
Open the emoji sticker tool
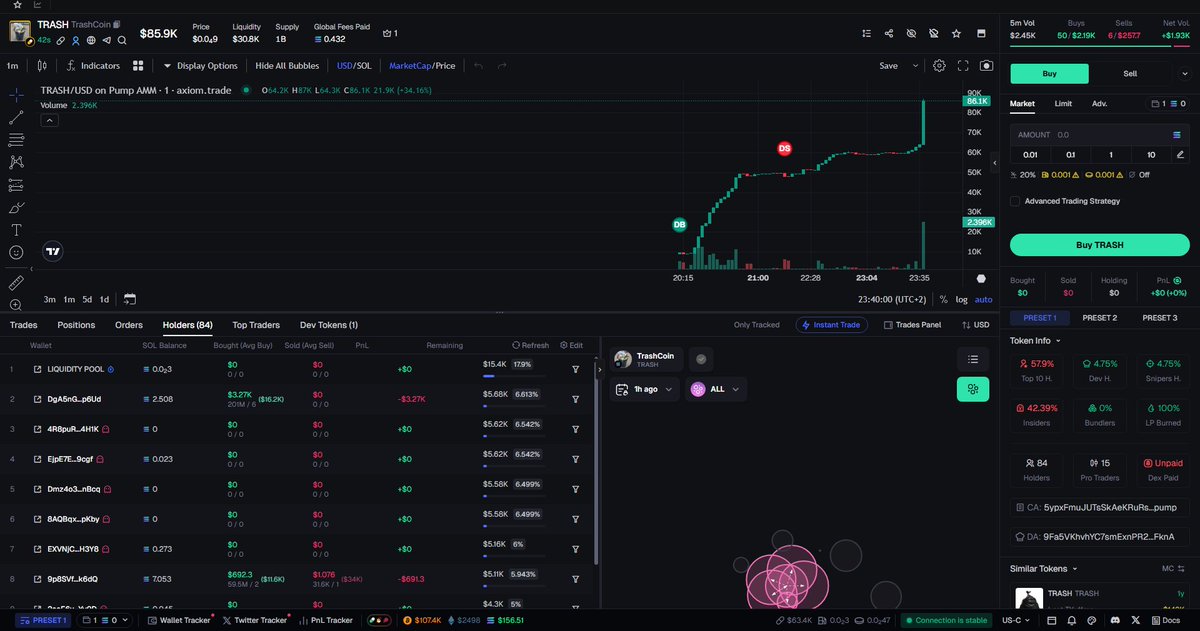coord(16,252)
